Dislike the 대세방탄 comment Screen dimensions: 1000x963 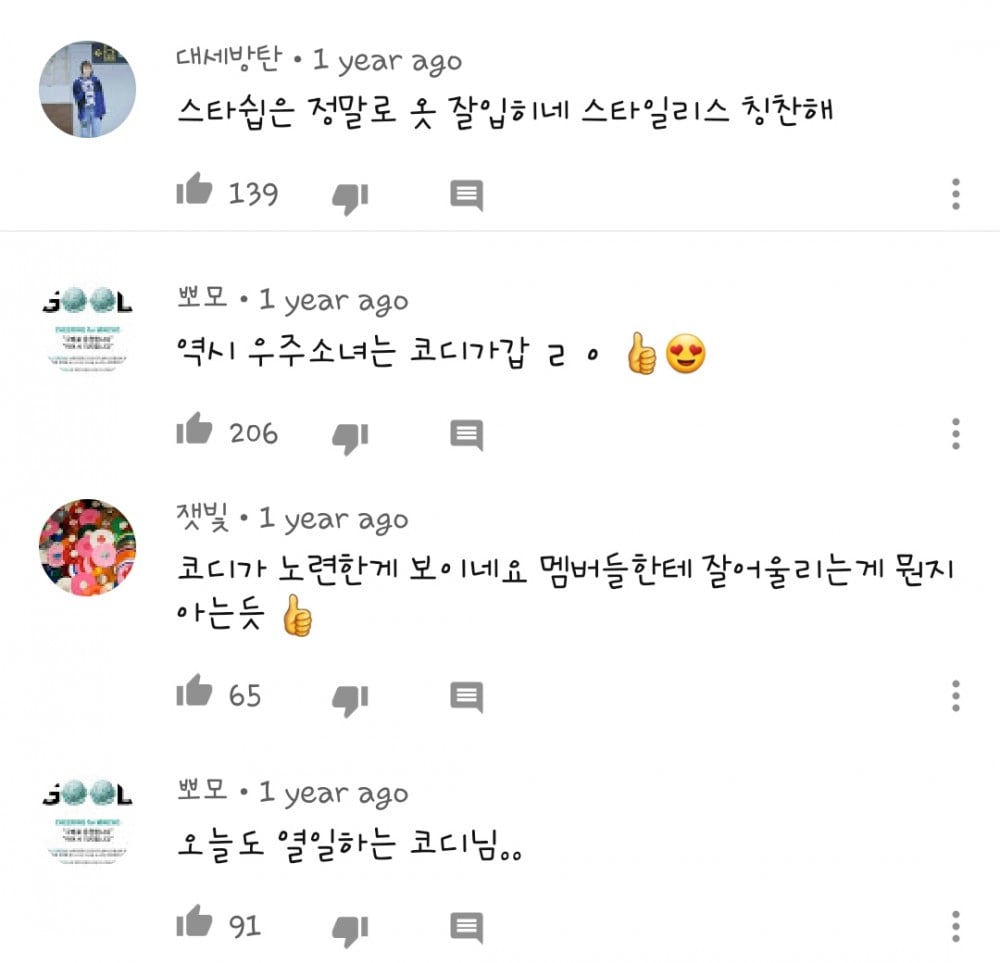click(350, 199)
